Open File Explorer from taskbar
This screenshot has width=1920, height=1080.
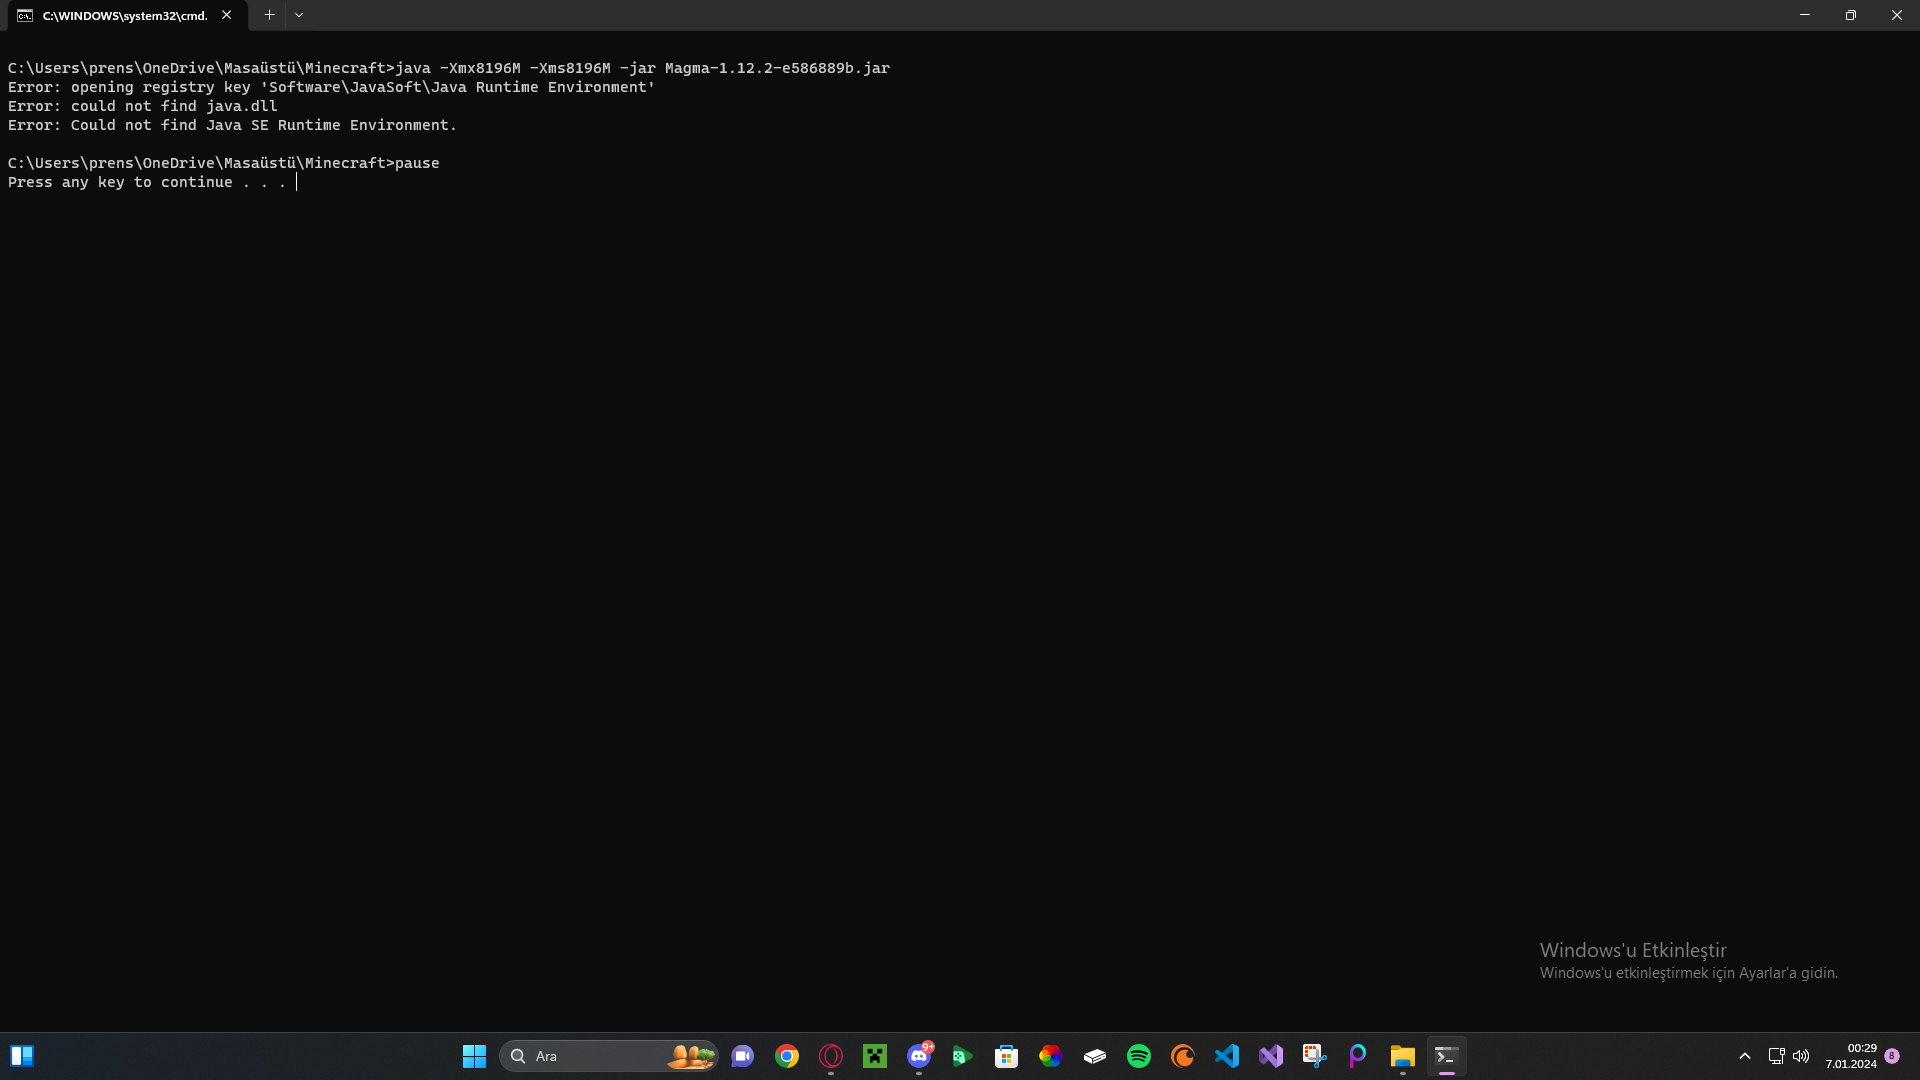[1402, 1056]
